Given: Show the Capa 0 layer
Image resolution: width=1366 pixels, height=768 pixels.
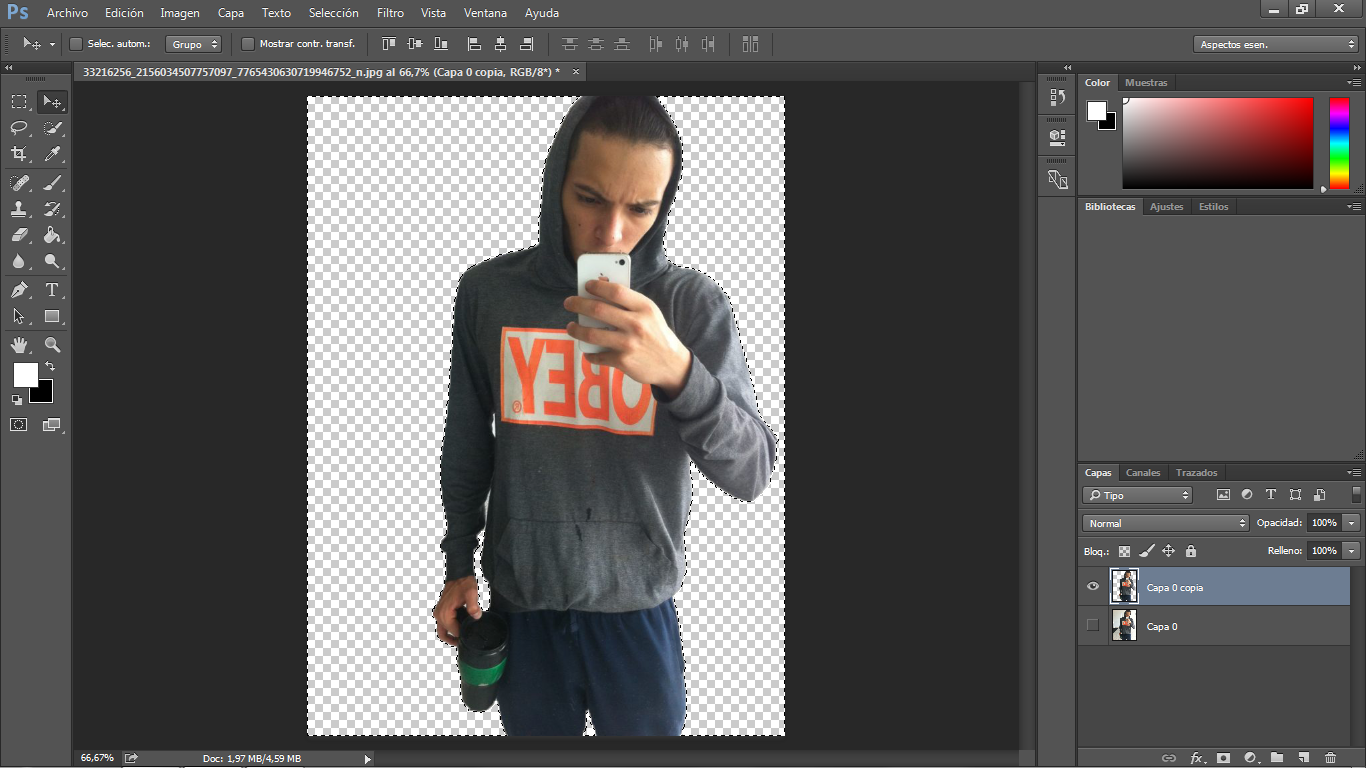Looking at the screenshot, I should [x=1092, y=626].
